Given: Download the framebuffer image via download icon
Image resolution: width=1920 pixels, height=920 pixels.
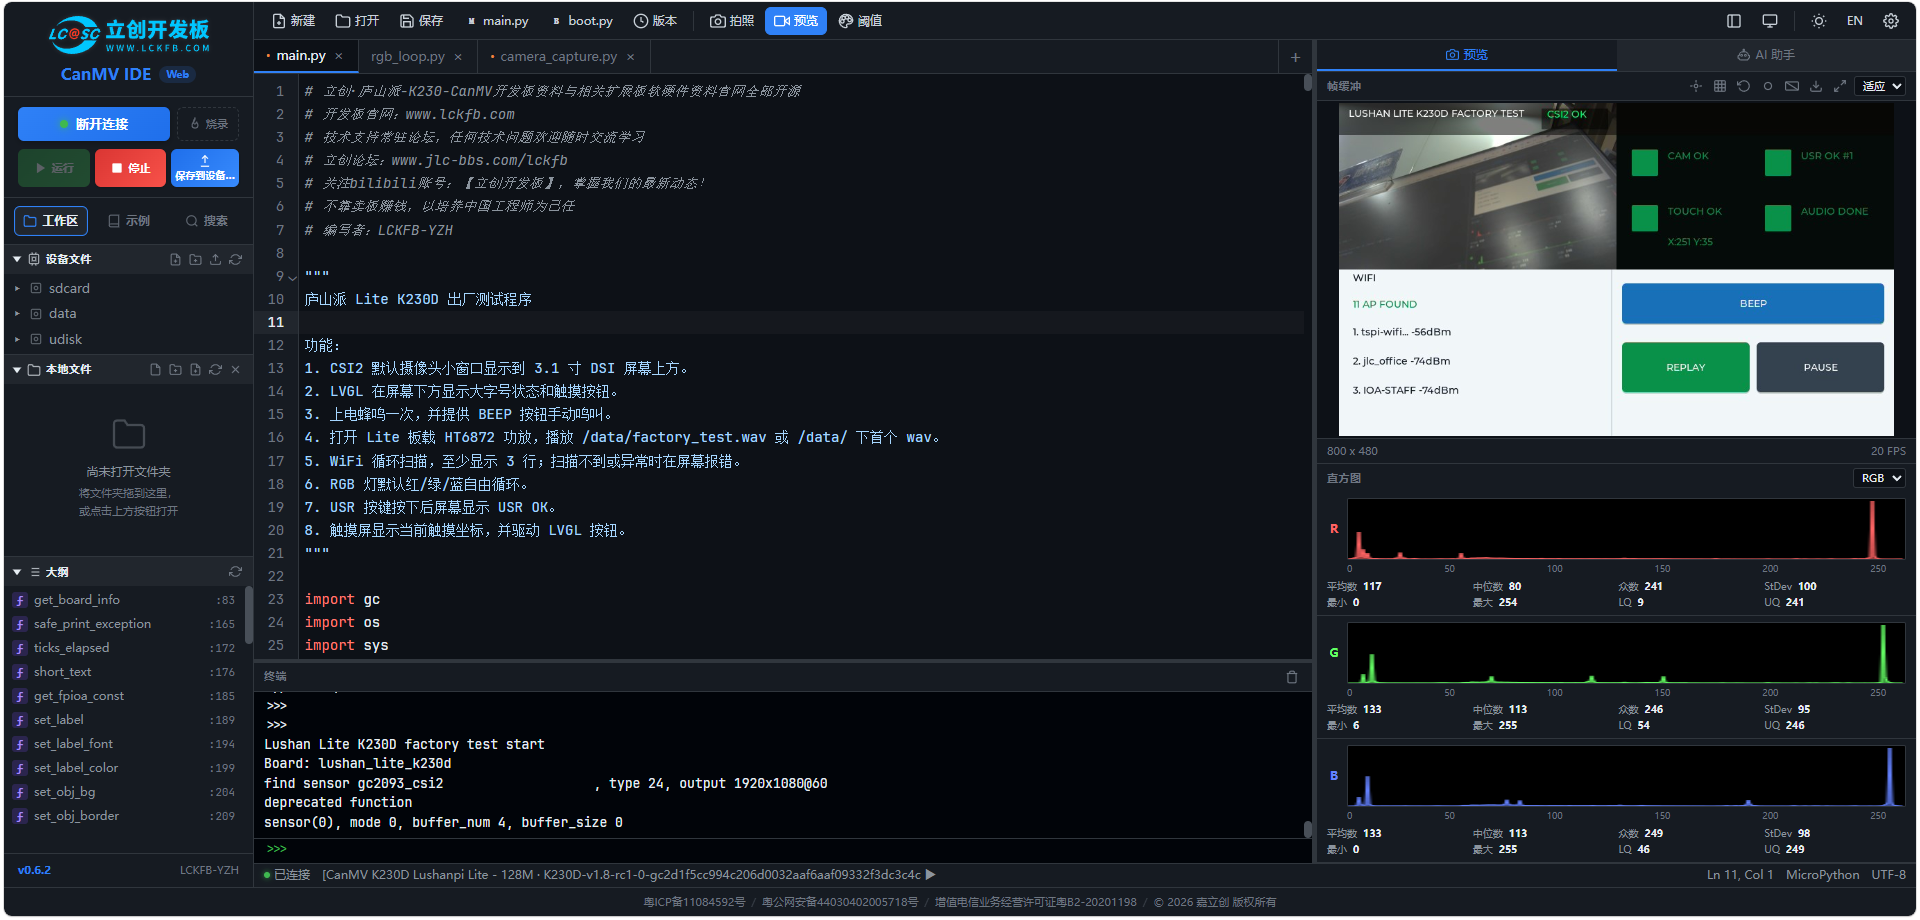Looking at the screenshot, I should 1816,86.
